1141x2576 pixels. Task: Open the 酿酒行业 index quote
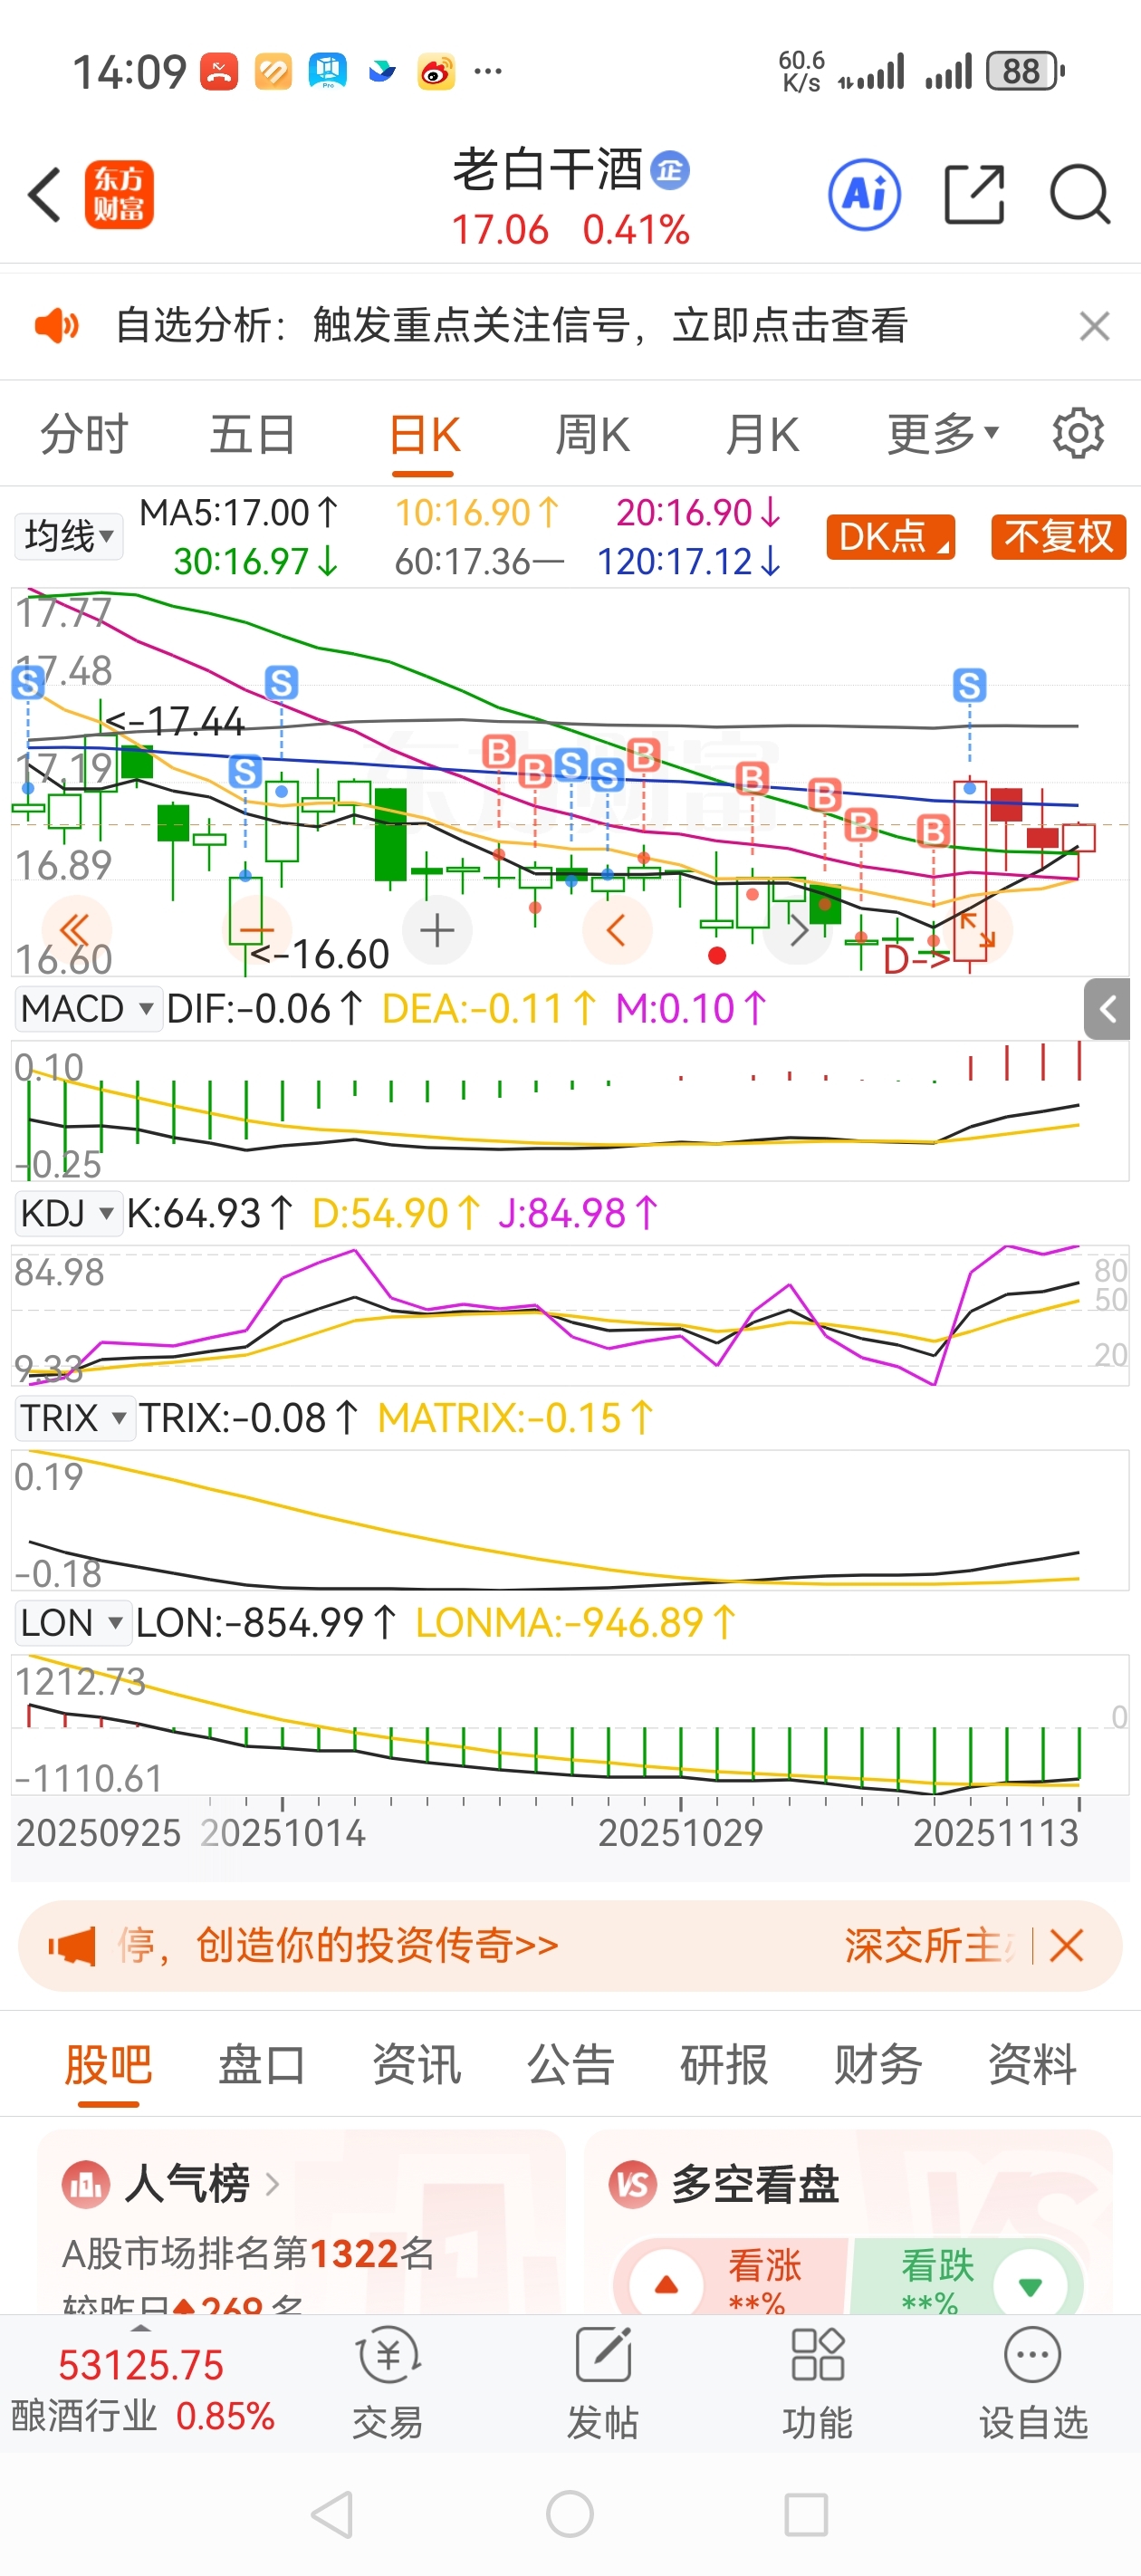pos(142,2390)
